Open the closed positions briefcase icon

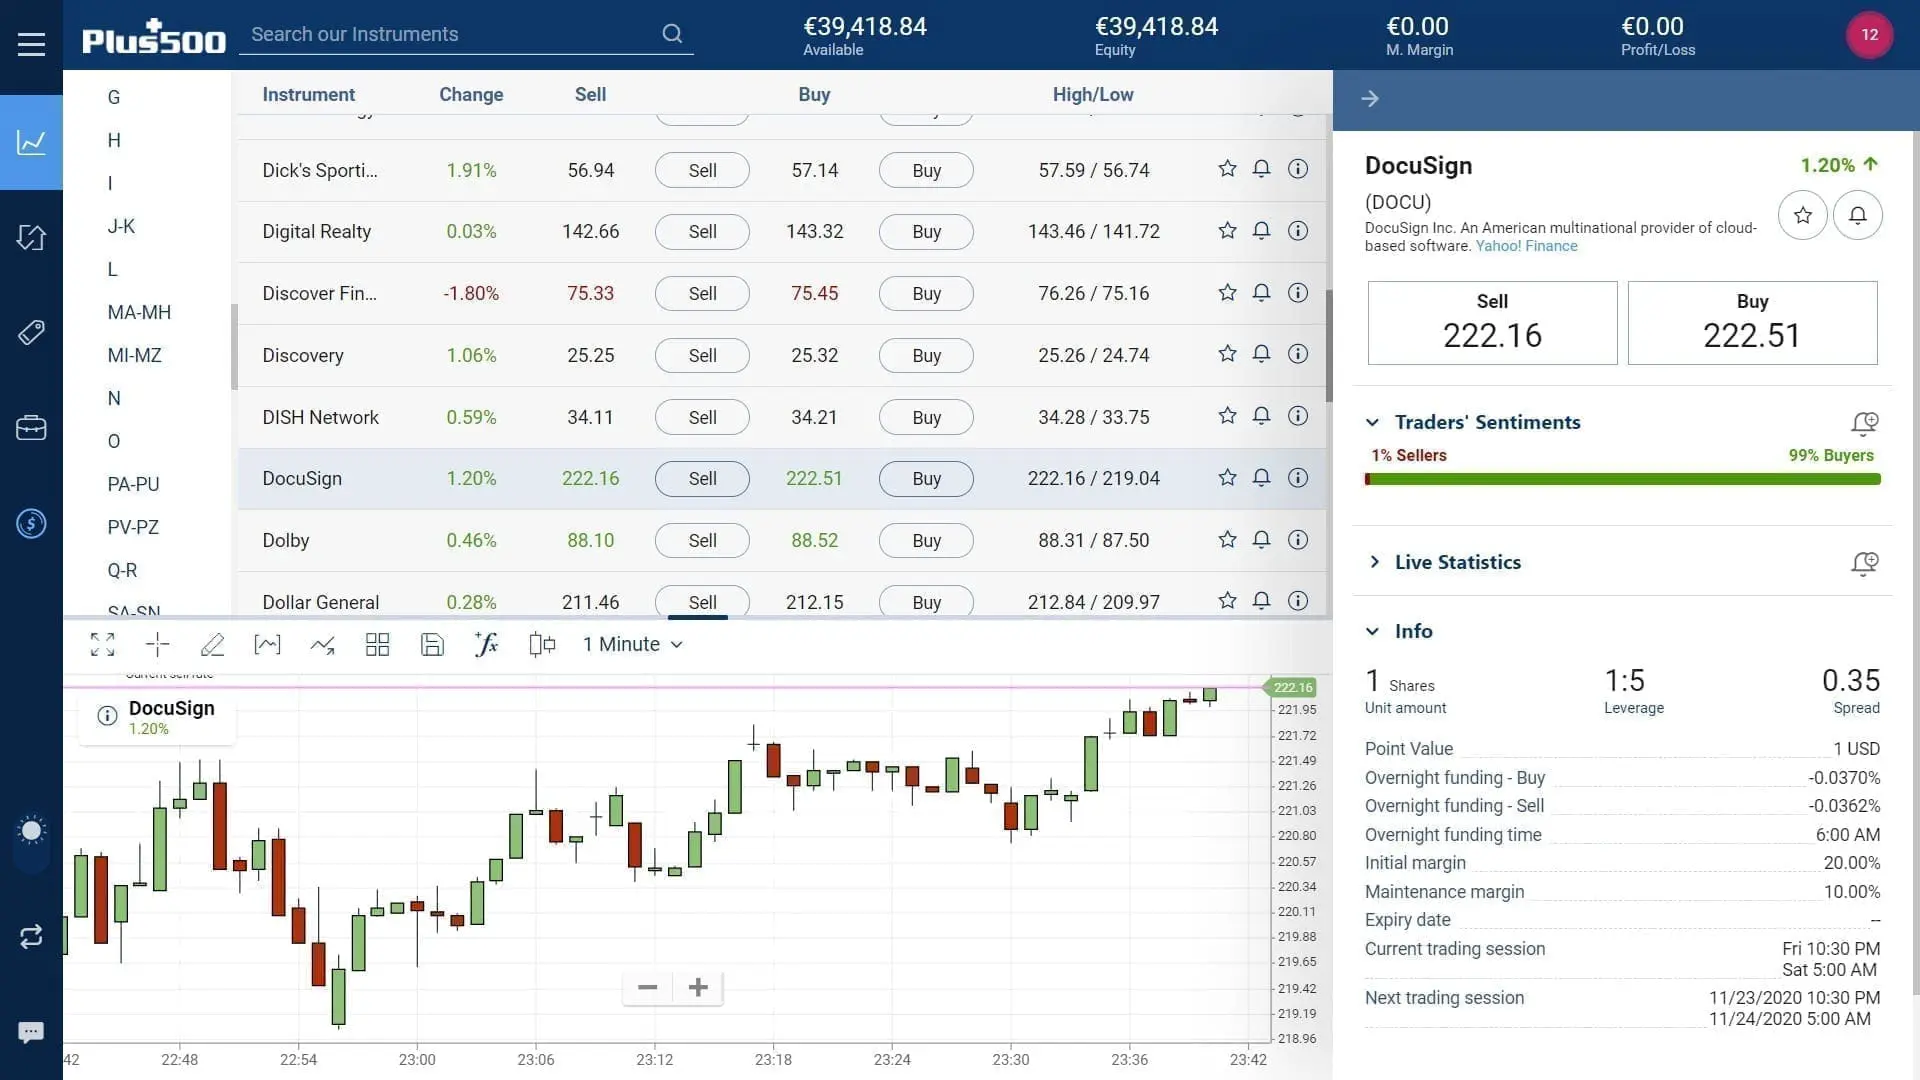tap(31, 428)
